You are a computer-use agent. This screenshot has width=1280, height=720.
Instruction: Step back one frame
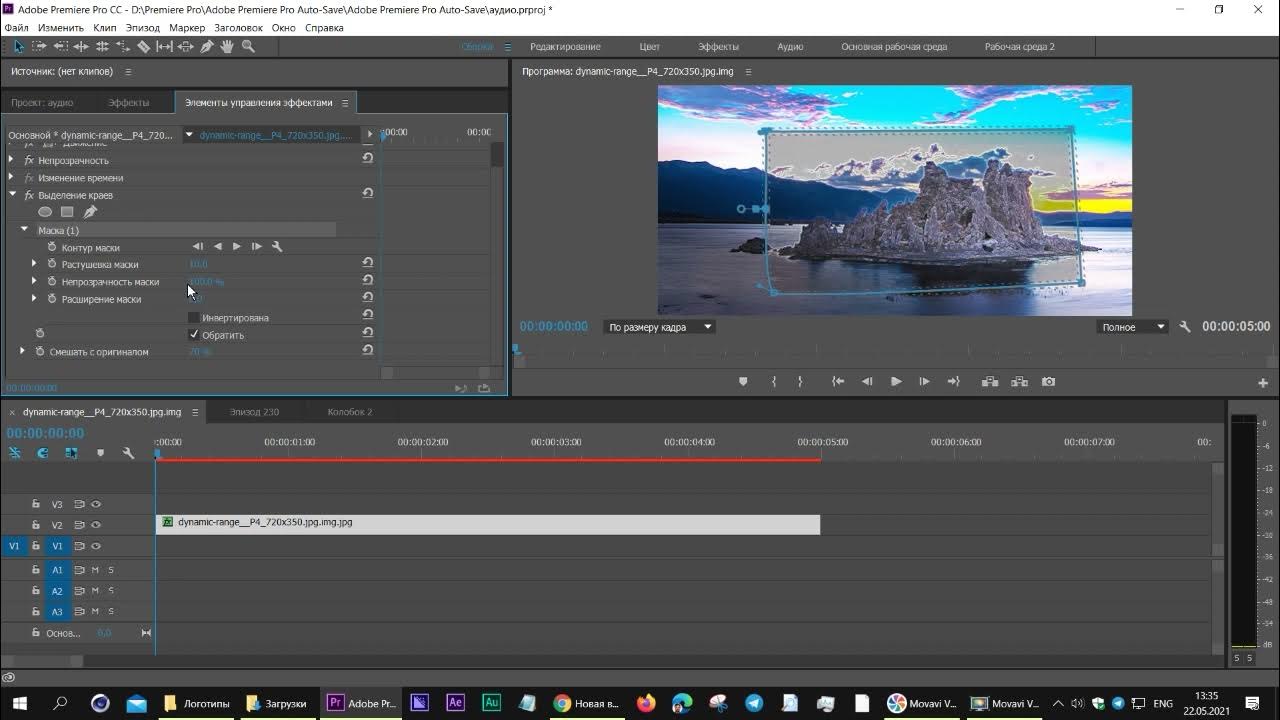(867, 382)
